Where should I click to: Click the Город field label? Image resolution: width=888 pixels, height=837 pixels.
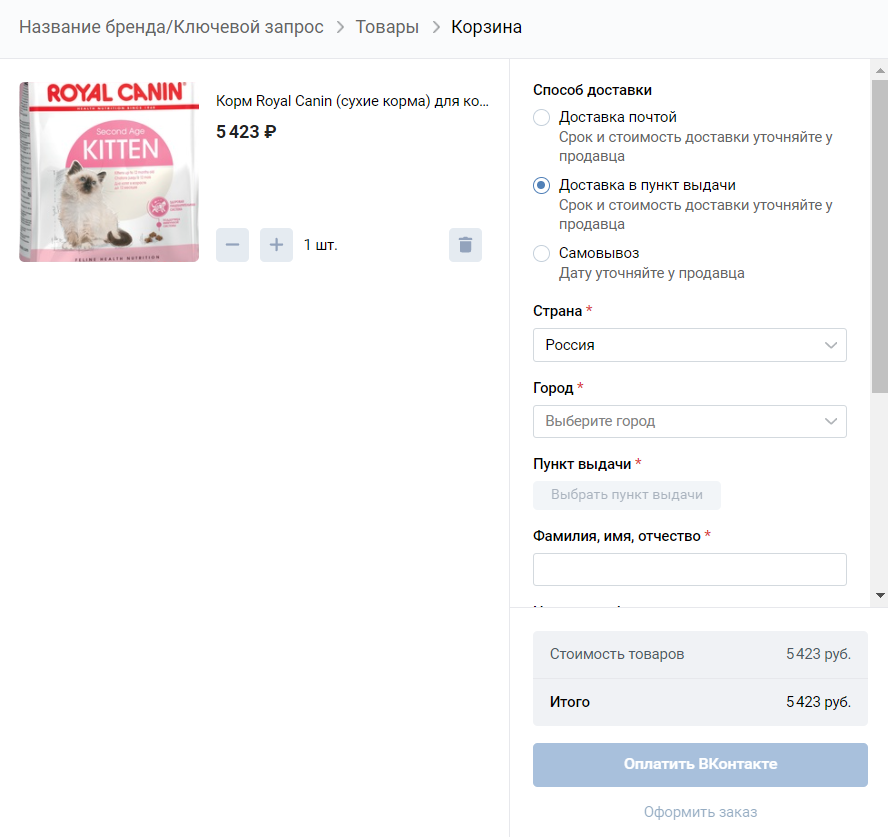tap(553, 388)
